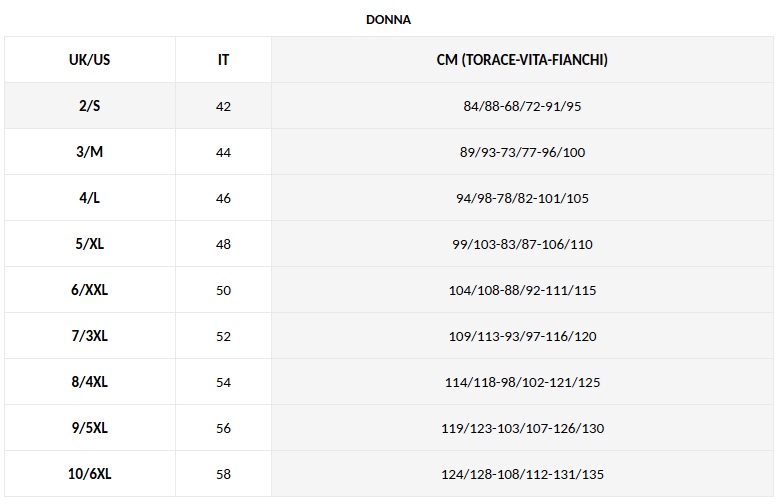Select IT size 46 cell
Screen dimensions: 778x504
coord(223,198)
